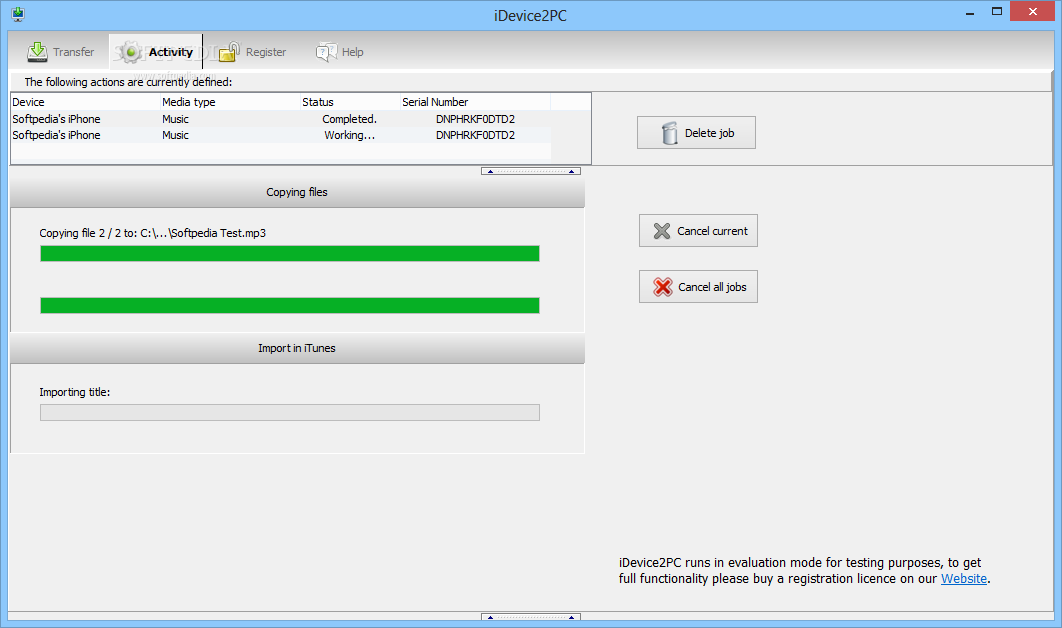This screenshot has width=1062, height=628.
Task: Sort by the Status column header
Action: tap(350, 102)
